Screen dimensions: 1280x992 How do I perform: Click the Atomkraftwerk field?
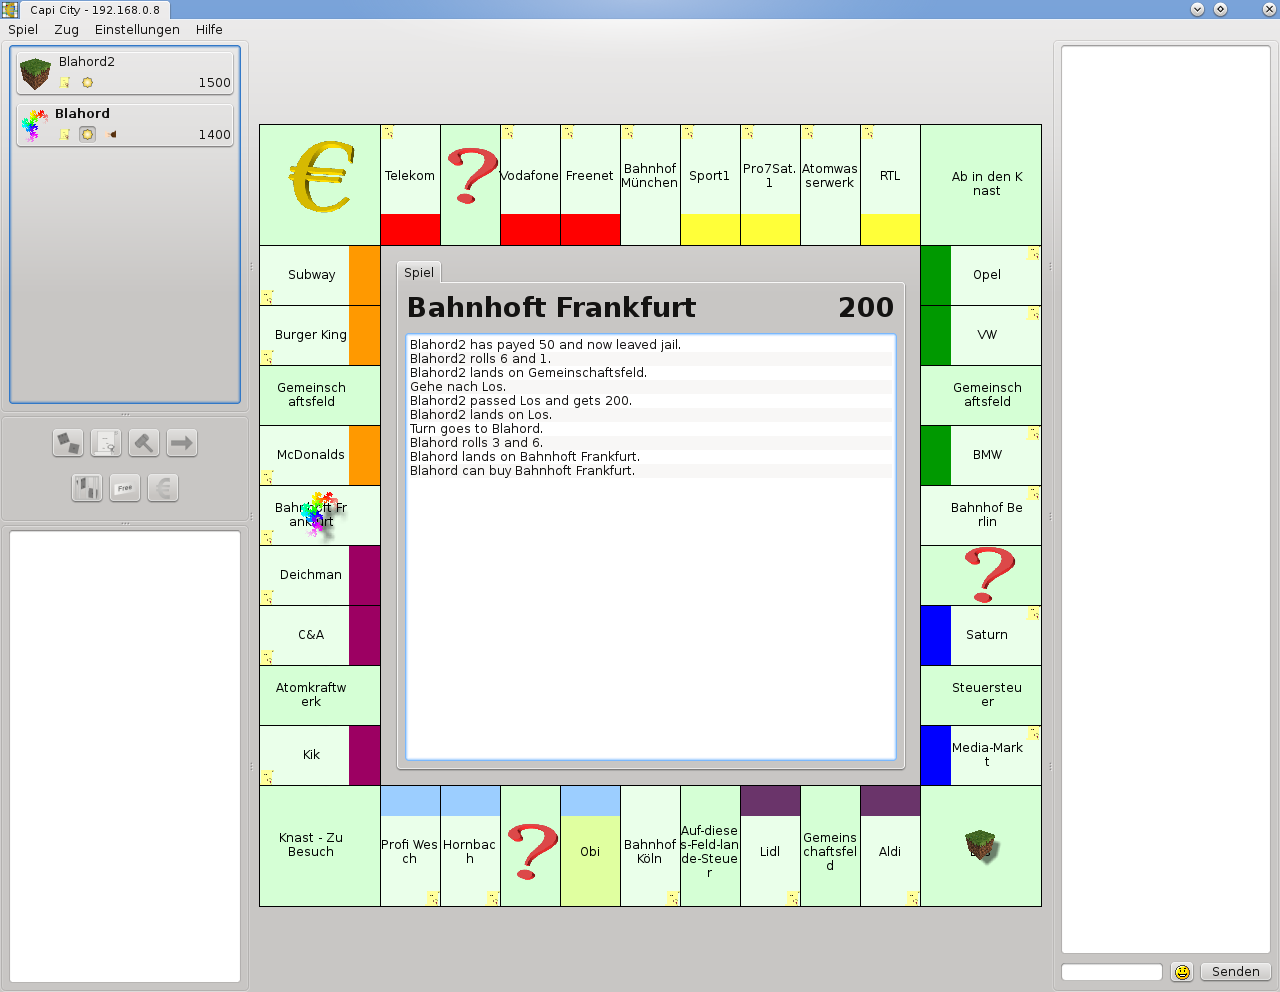(320, 695)
